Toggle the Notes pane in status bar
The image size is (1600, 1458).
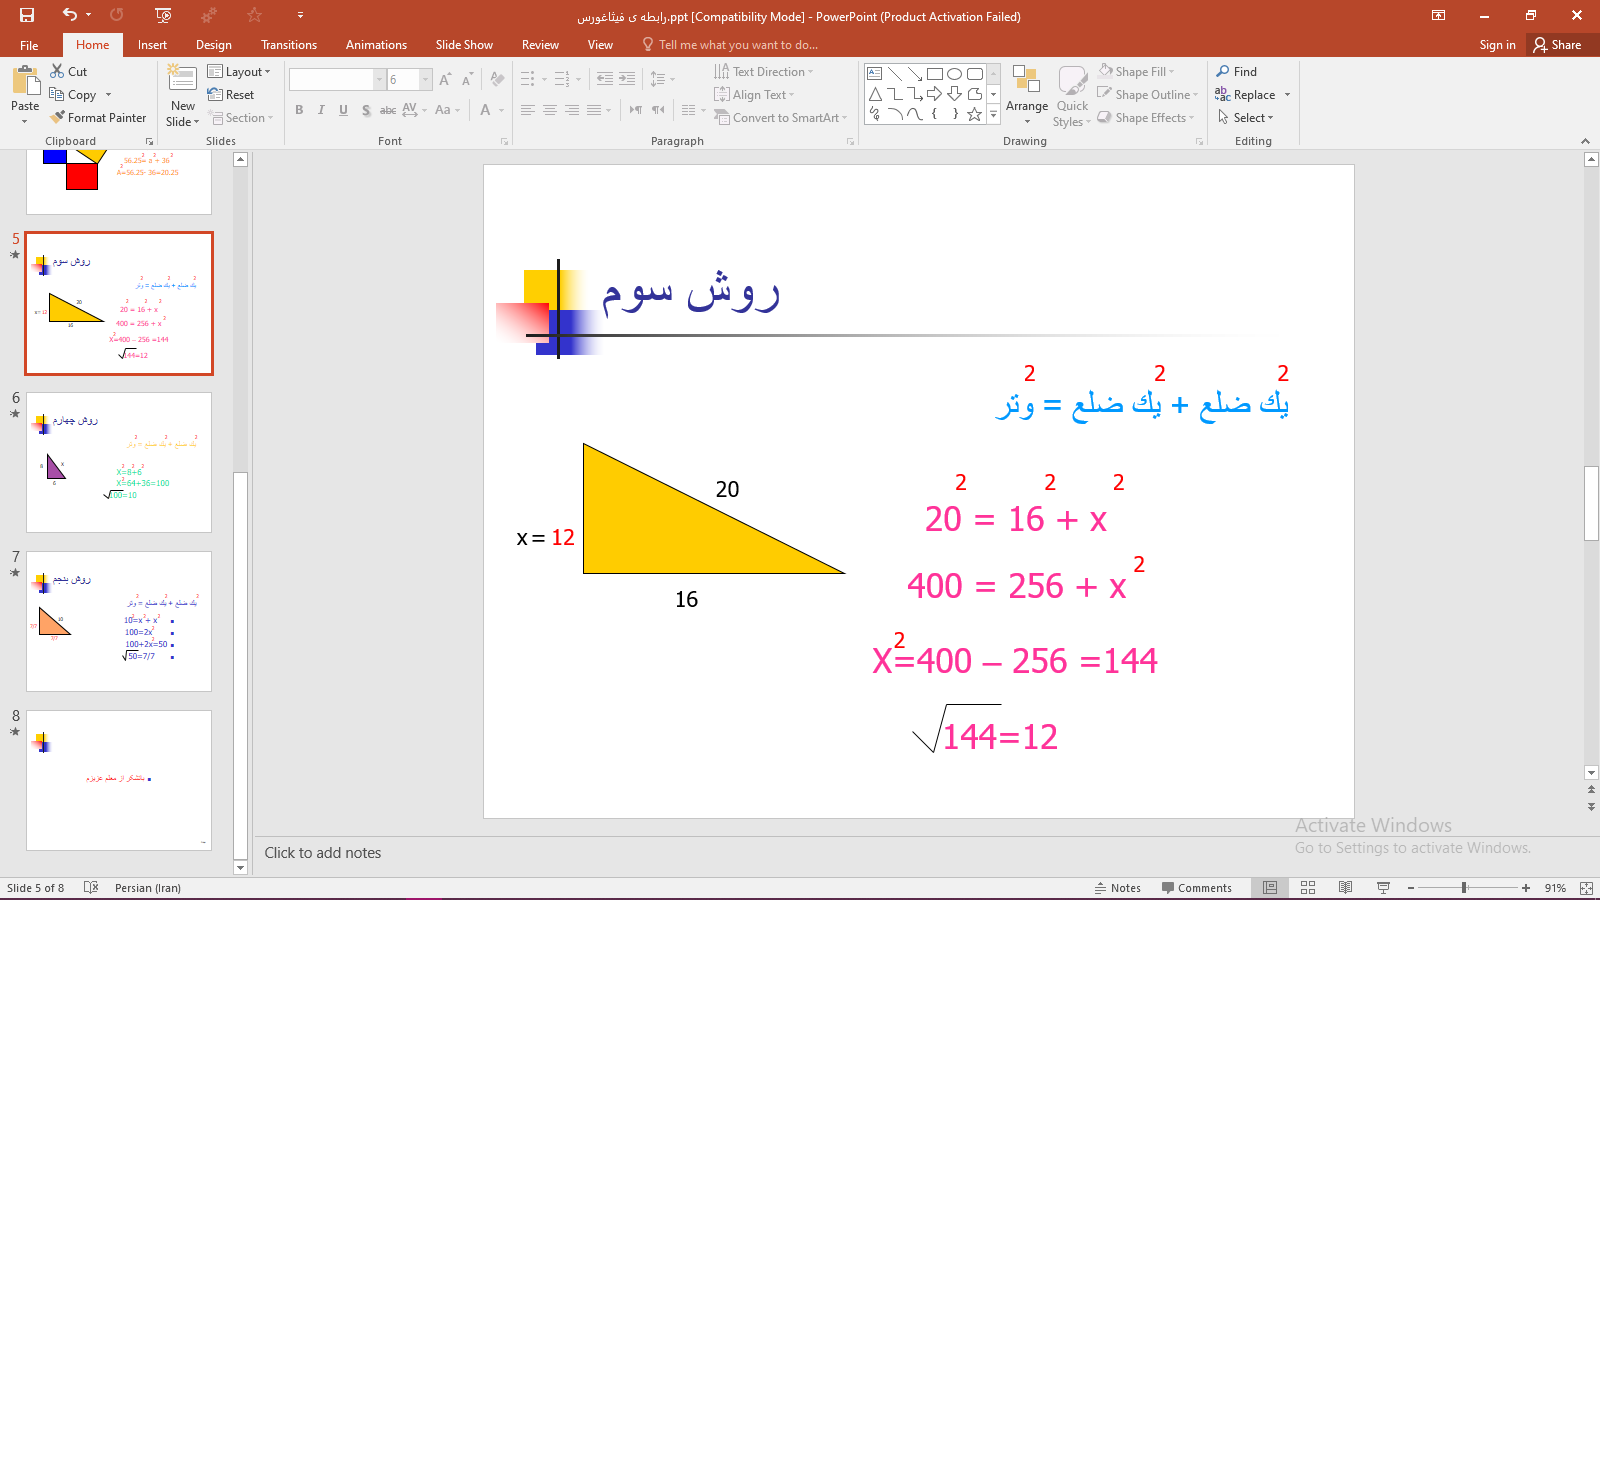[1117, 888]
